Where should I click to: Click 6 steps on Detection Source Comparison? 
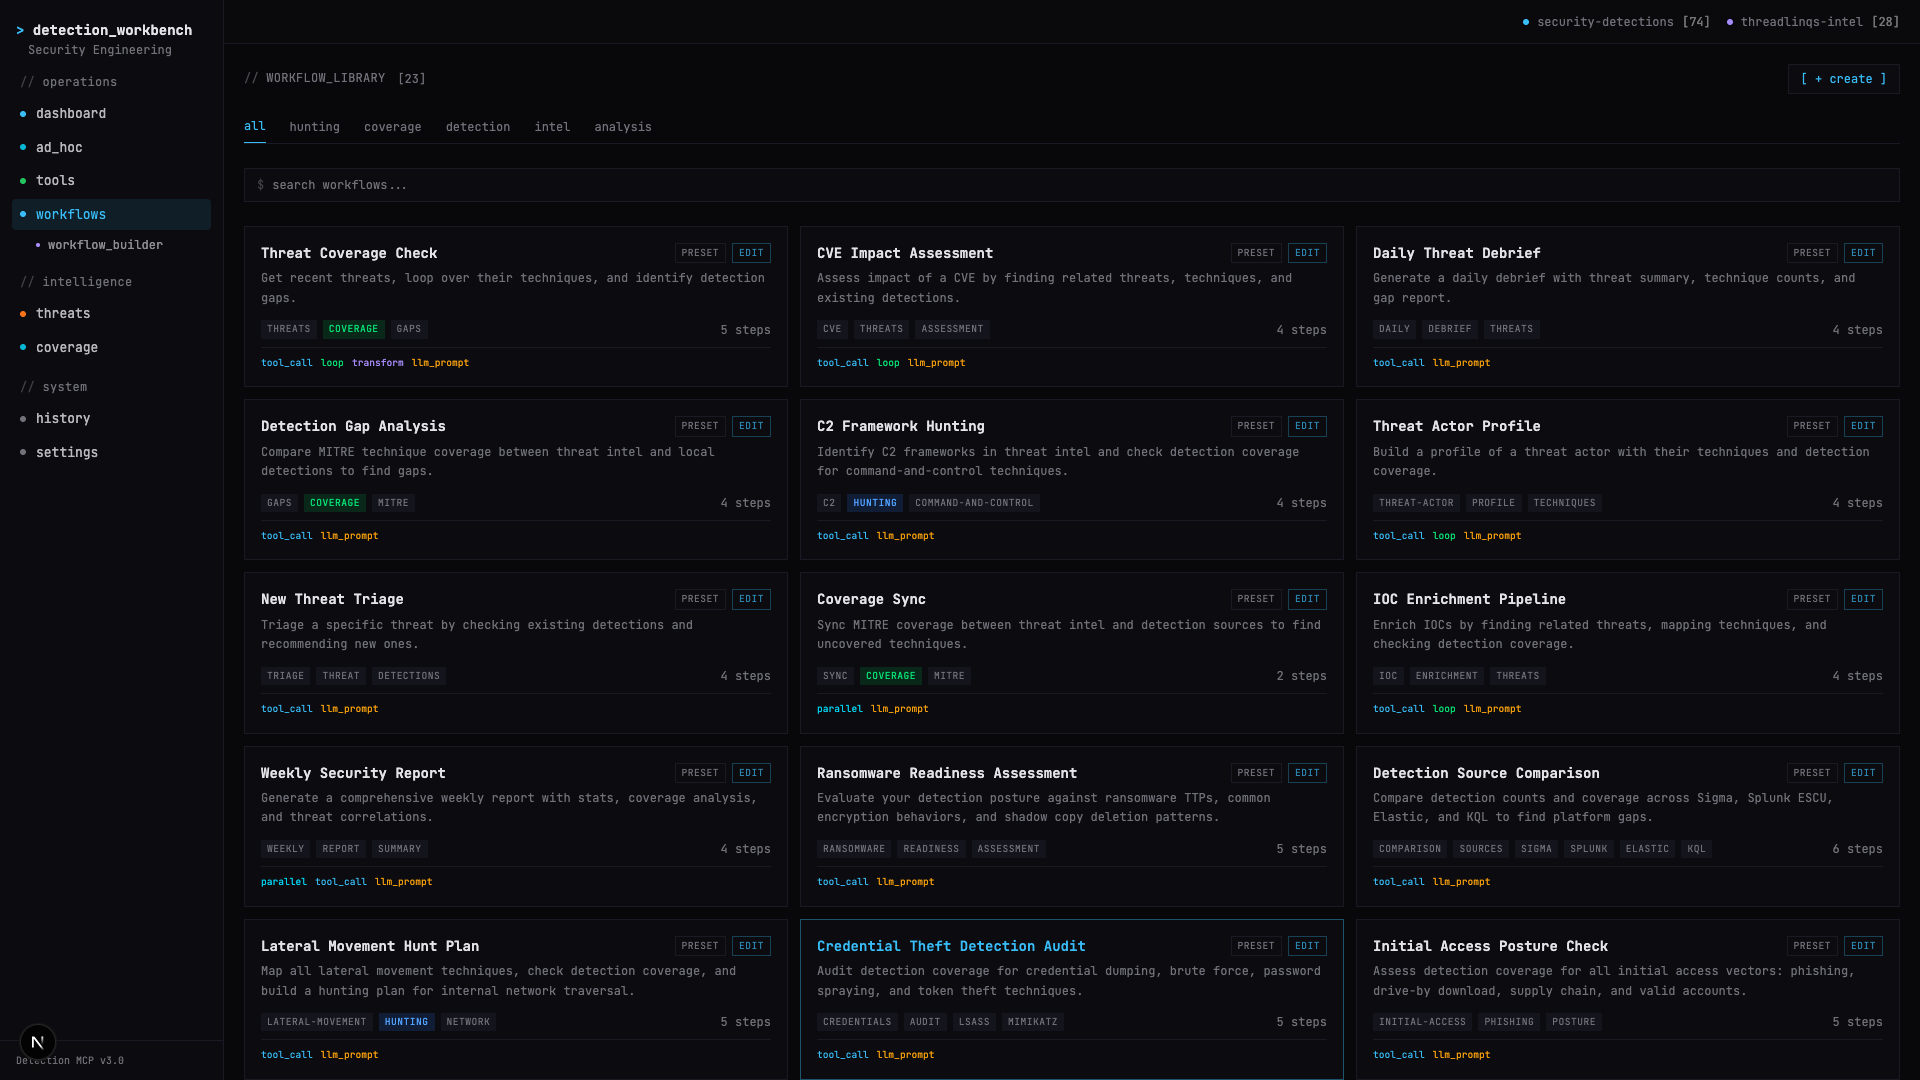1857,849
